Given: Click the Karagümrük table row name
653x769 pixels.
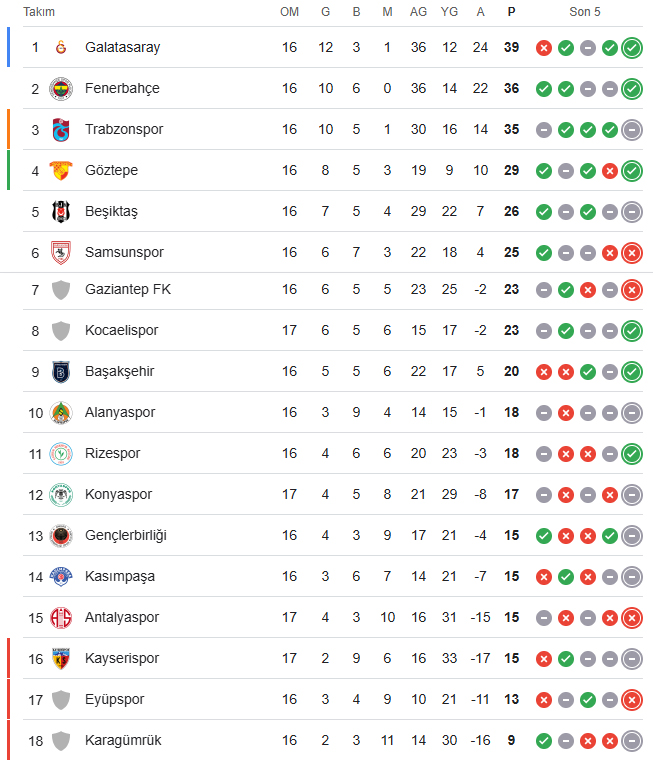Looking at the screenshot, I should [x=123, y=741].
